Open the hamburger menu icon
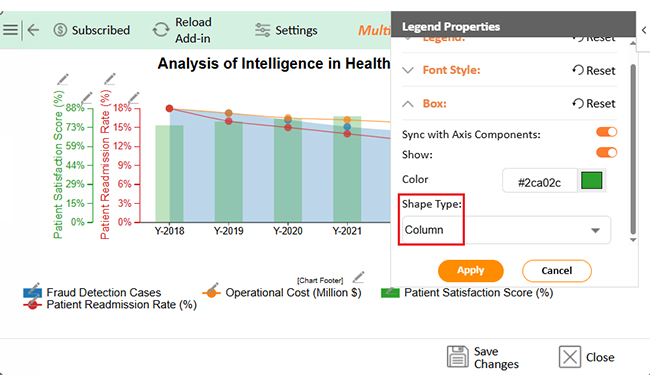This screenshot has width=650, height=386. [10, 30]
